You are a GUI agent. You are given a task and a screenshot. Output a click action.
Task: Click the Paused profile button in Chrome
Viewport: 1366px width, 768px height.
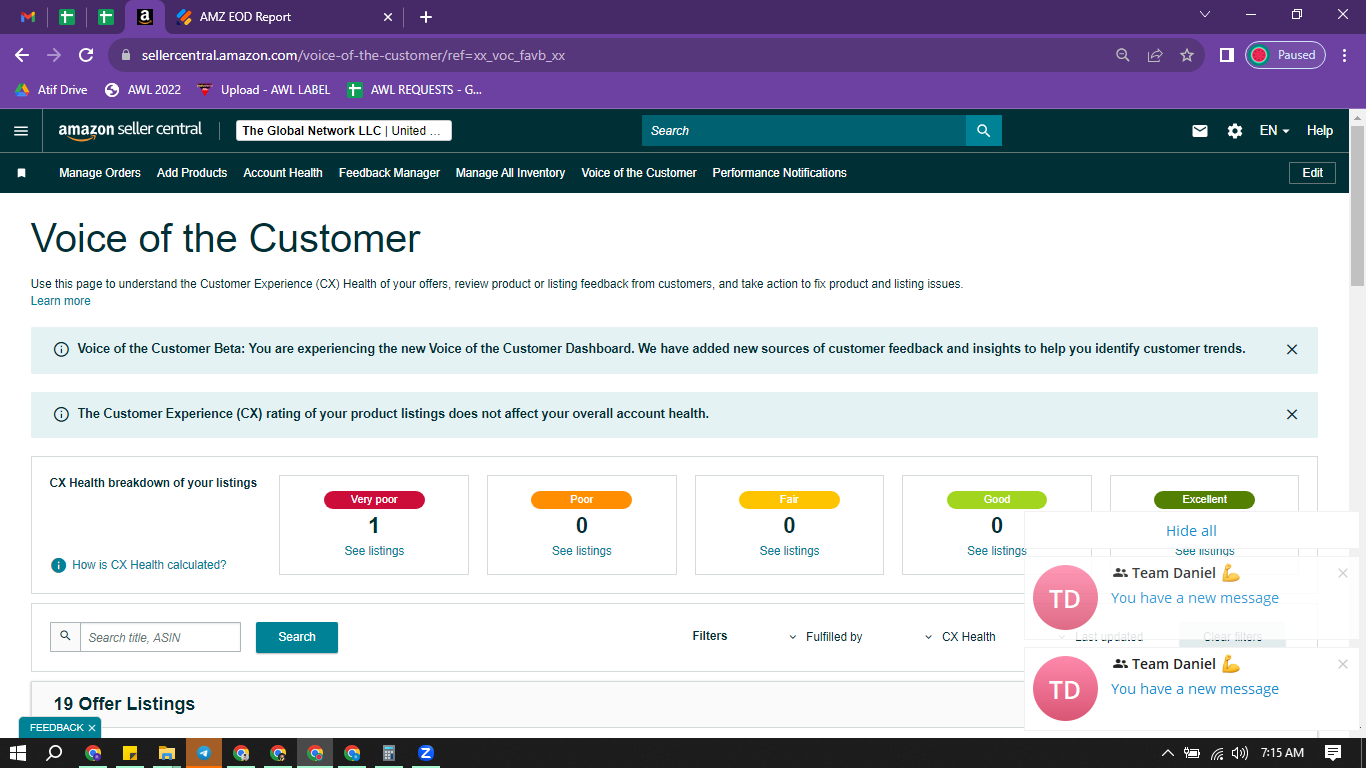point(1285,55)
